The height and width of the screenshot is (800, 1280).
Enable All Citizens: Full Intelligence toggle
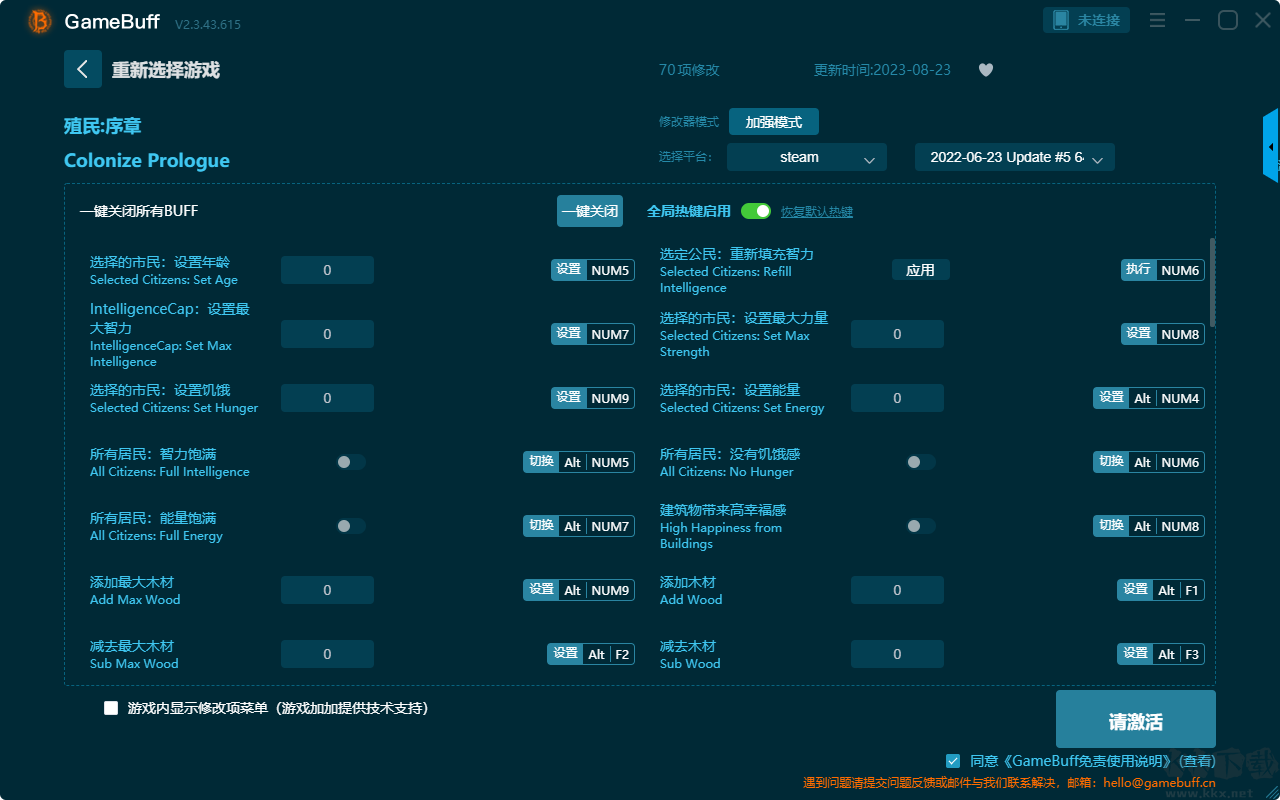tap(351, 462)
